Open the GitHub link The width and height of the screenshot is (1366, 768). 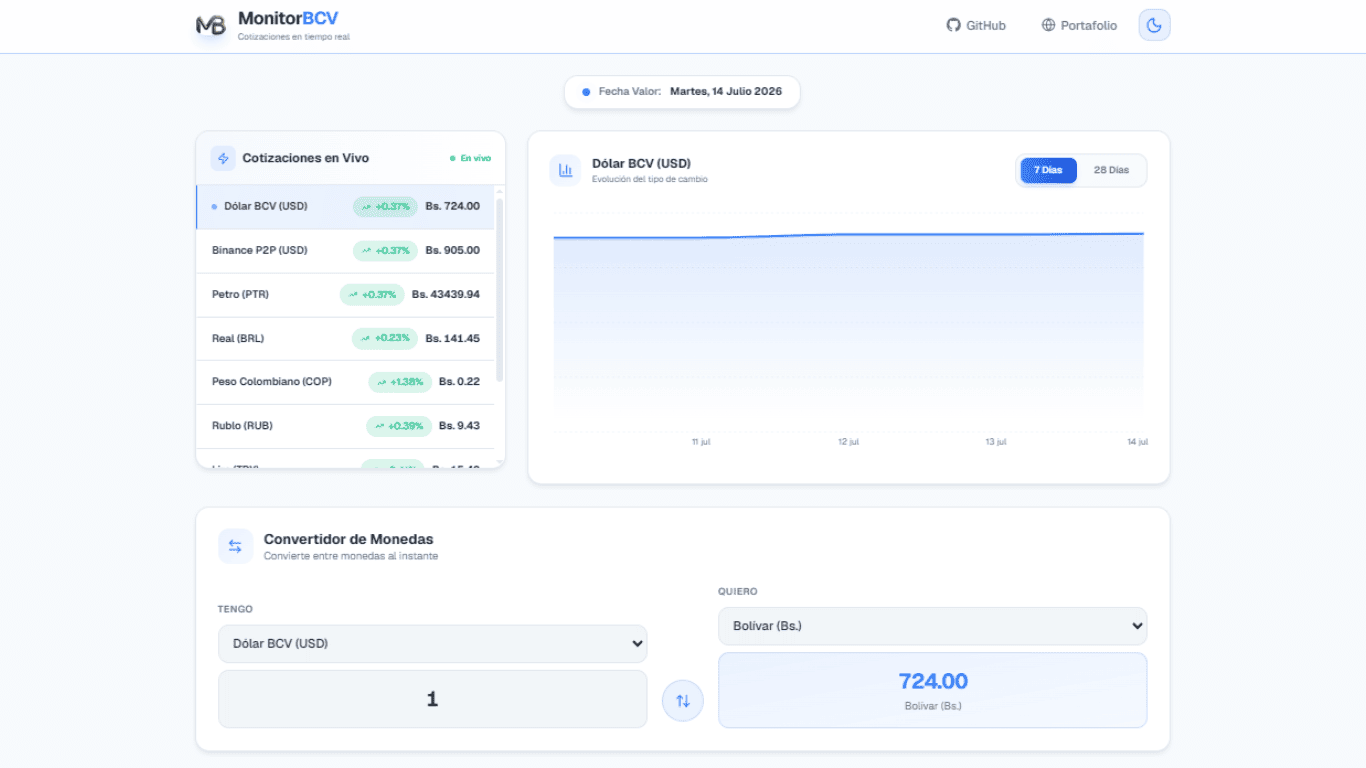pyautogui.click(x=976, y=25)
